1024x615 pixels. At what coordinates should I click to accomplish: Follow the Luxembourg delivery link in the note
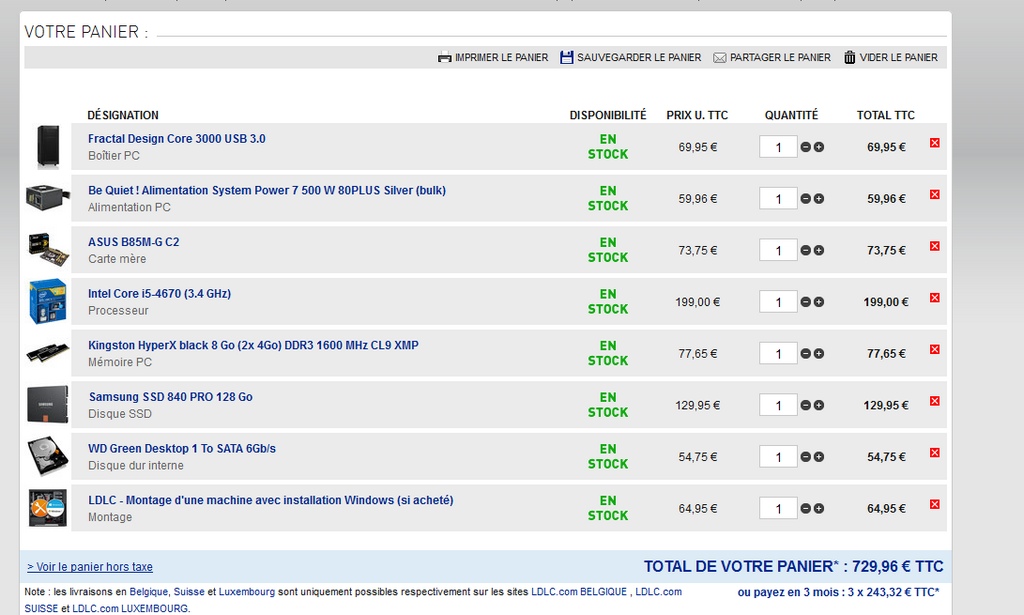point(247,591)
